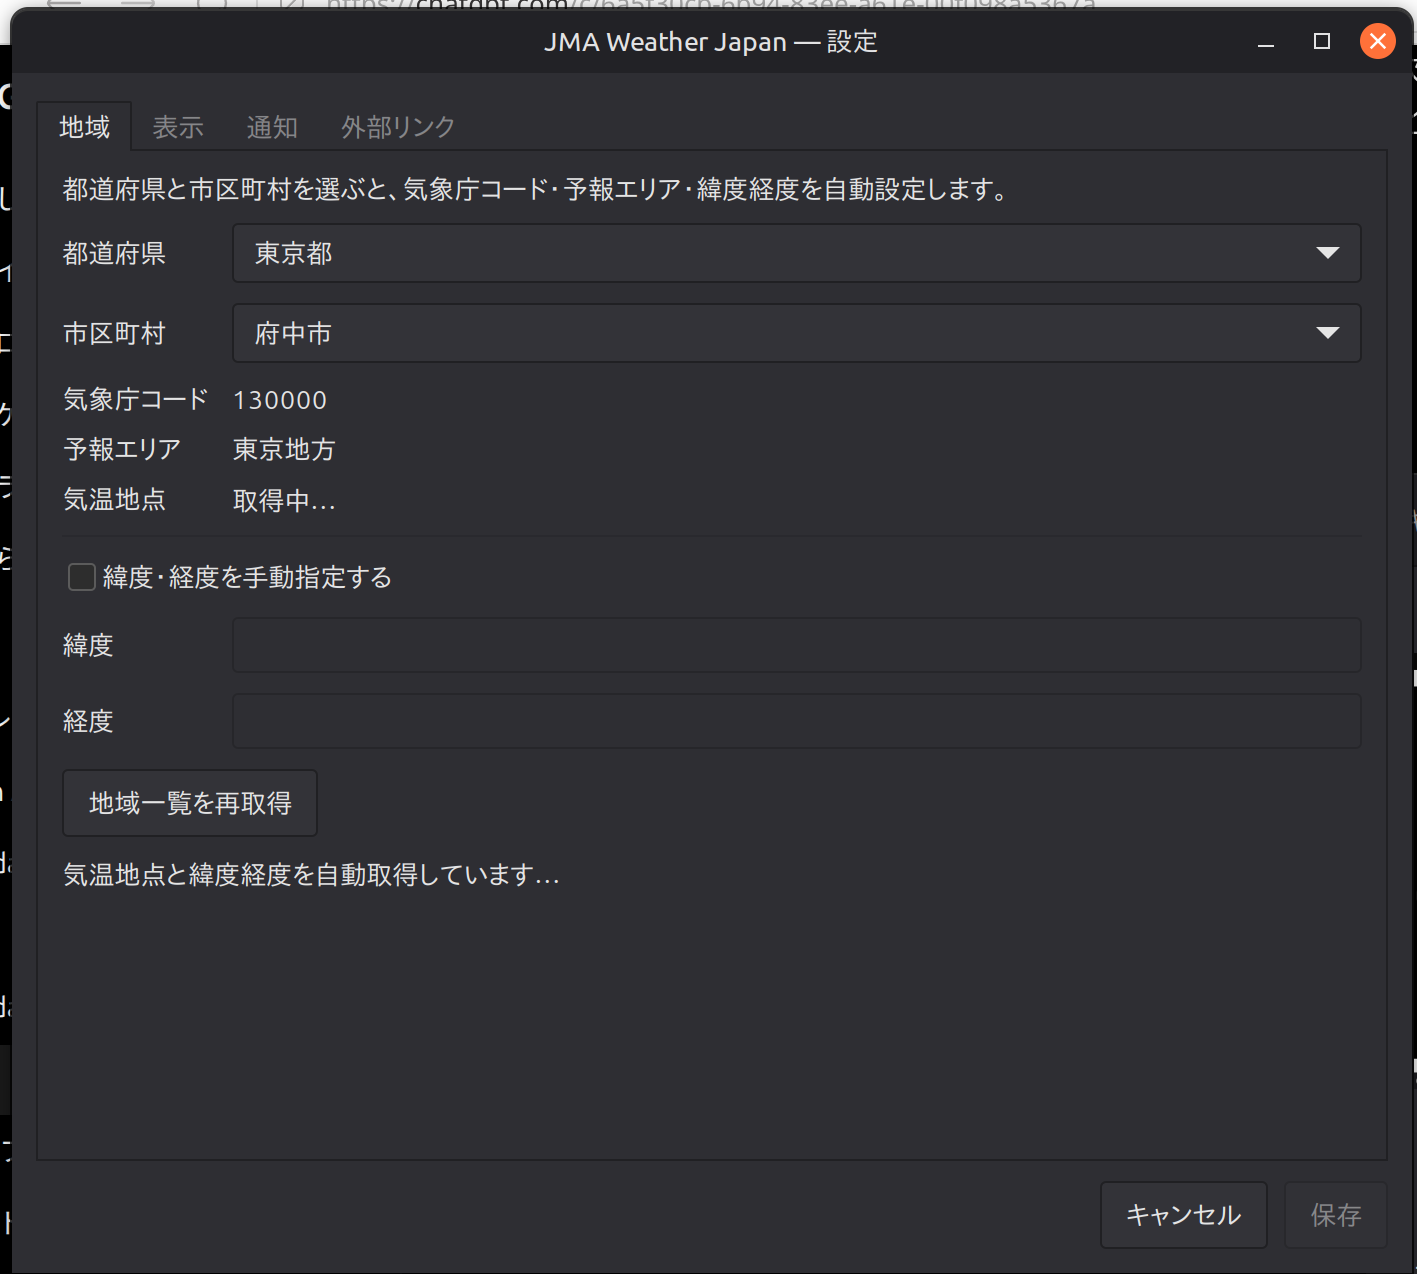Click the description text starting 都道府県と市区町村を選ぶと

[x=535, y=189]
